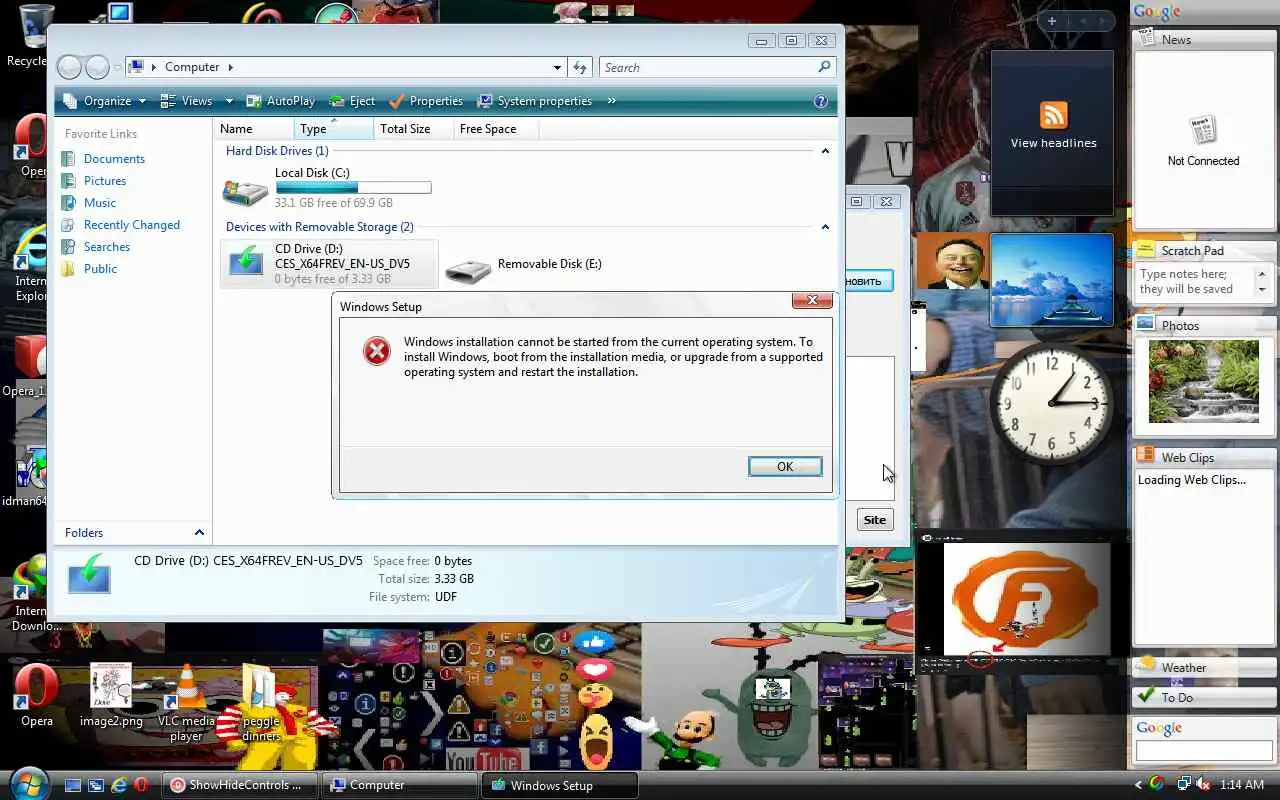This screenshot has width=1280, height=800.
Task: Click the Local Disk (C:) usage bar
Action: pos(353,188)
